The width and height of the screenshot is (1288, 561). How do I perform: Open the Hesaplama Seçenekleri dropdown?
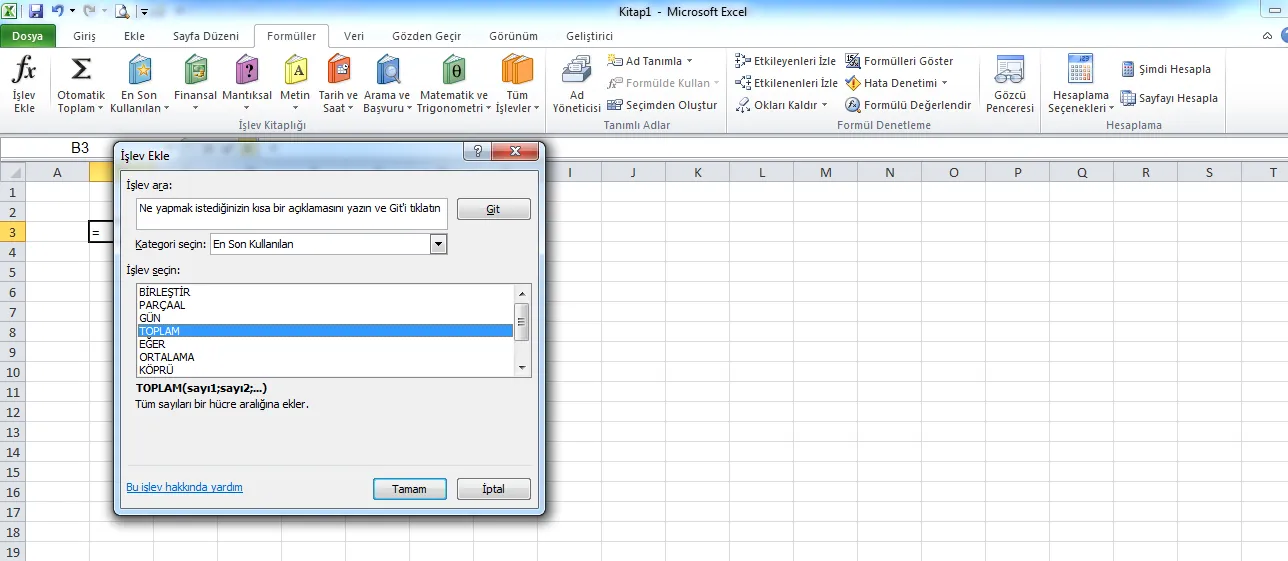point(1080,86)
